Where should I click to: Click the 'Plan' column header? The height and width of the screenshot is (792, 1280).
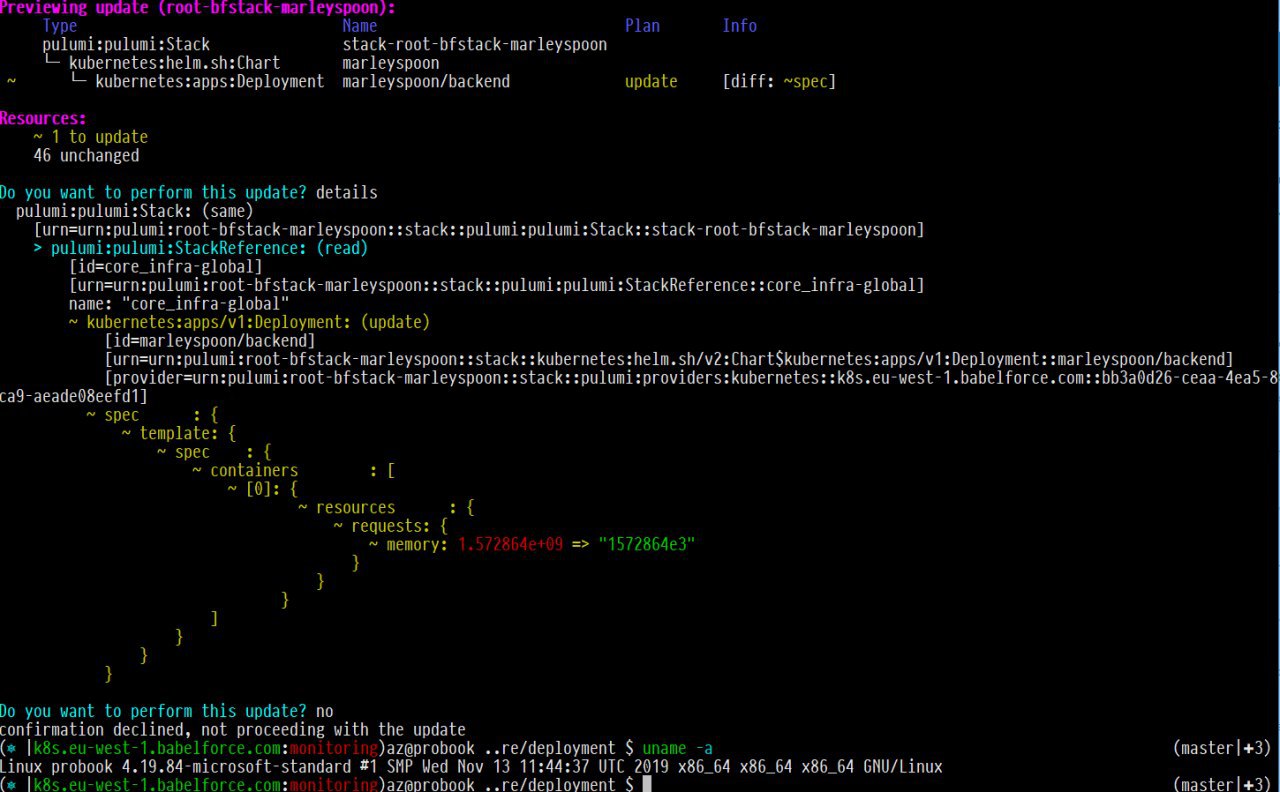click(642, 26)
